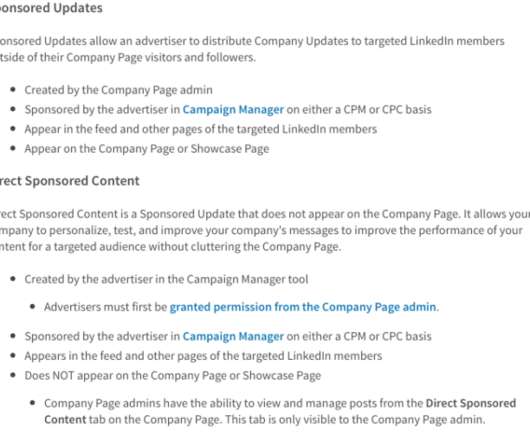The width and height of the screenshot is (530, 443).
Task: Click the paragraph about personalizing and testing company's messages
Action: coord(265,230)
